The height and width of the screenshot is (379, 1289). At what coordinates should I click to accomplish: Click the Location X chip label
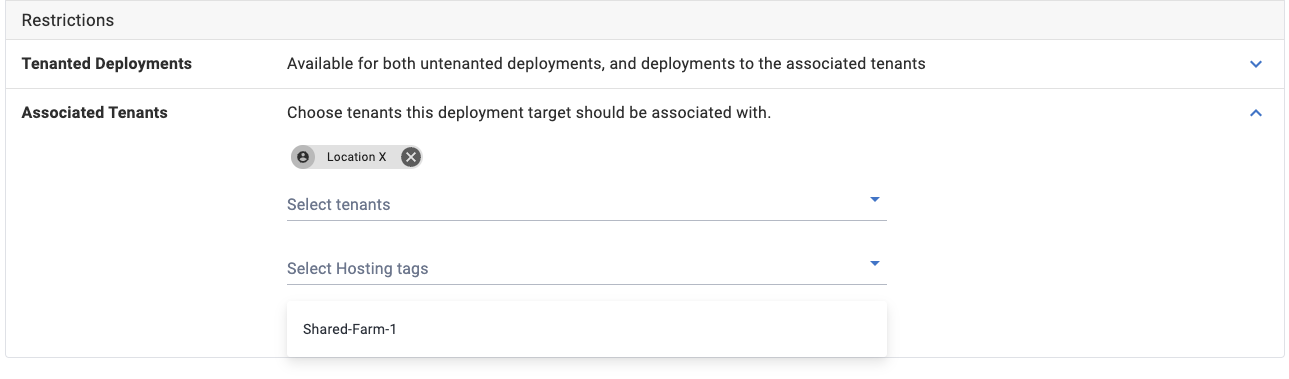[356, 157]
